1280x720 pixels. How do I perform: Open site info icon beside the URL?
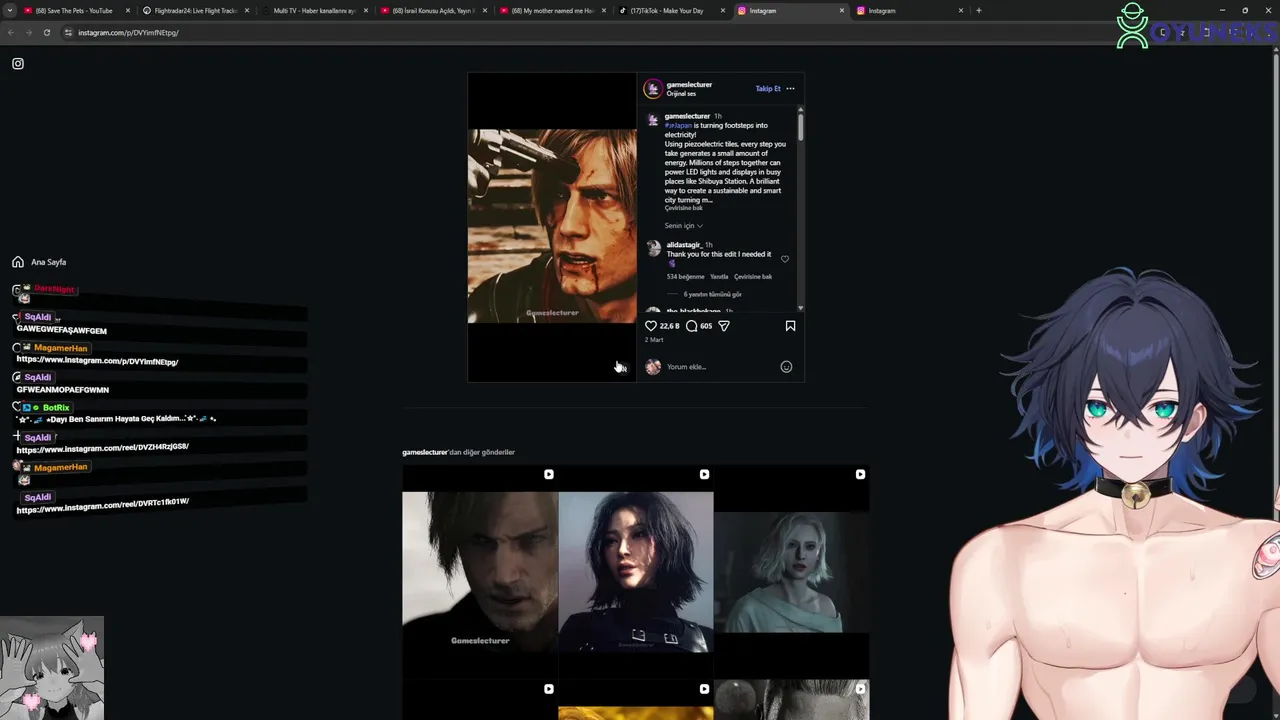tap(68, 32)
